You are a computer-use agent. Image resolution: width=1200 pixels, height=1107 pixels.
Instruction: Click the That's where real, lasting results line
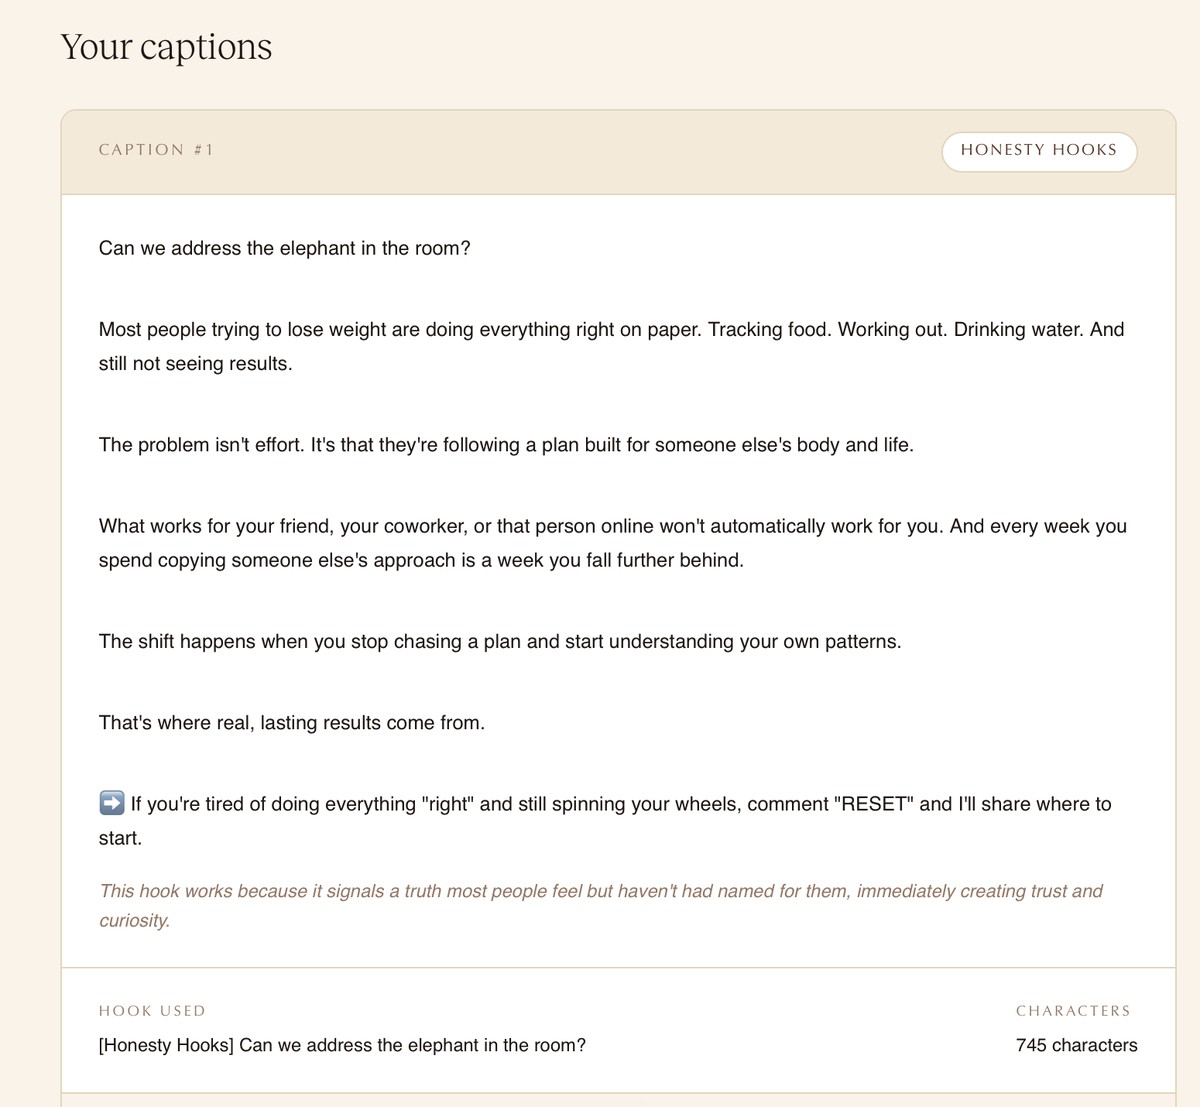coord(291,722)
